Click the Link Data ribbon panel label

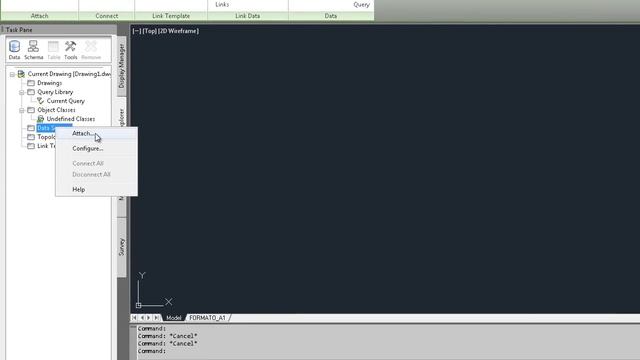[248, 16]
